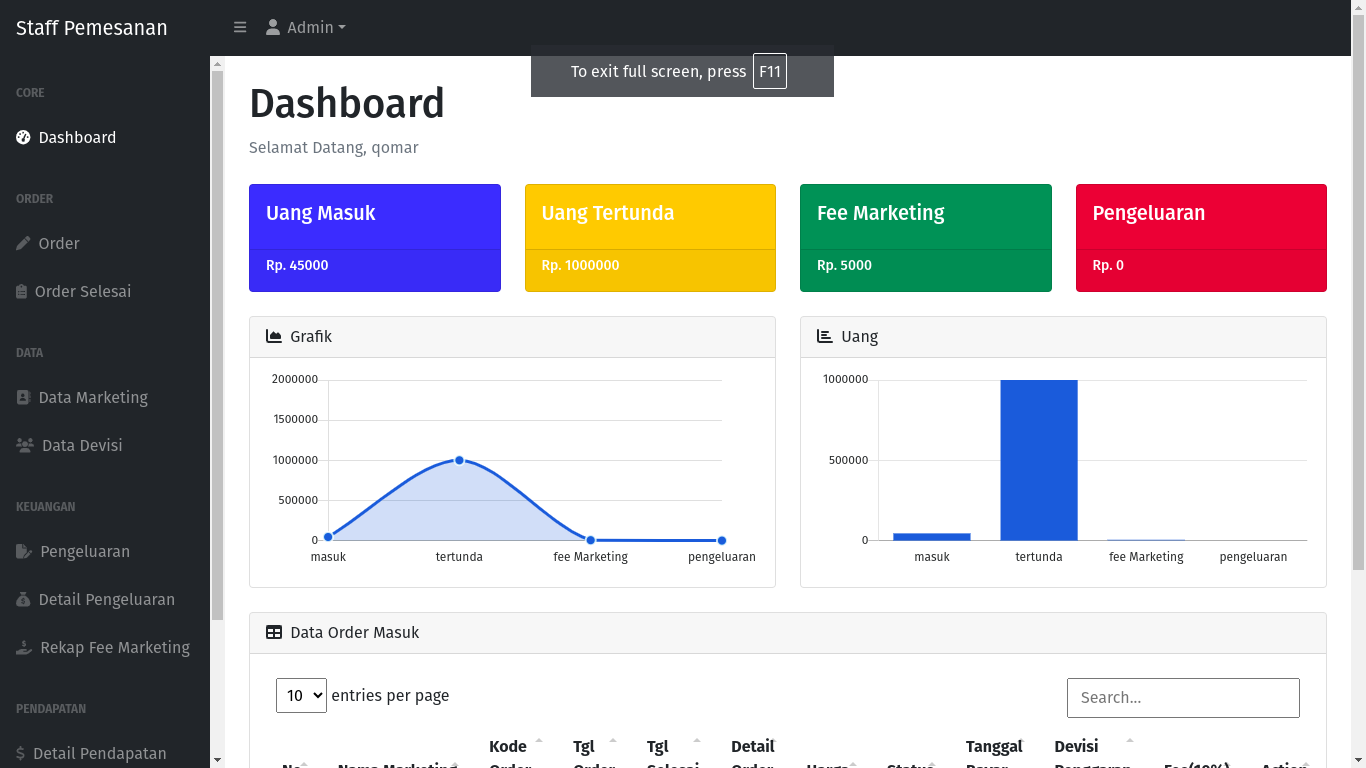Go to Order Selesai in sidebar

coord(83,292)
